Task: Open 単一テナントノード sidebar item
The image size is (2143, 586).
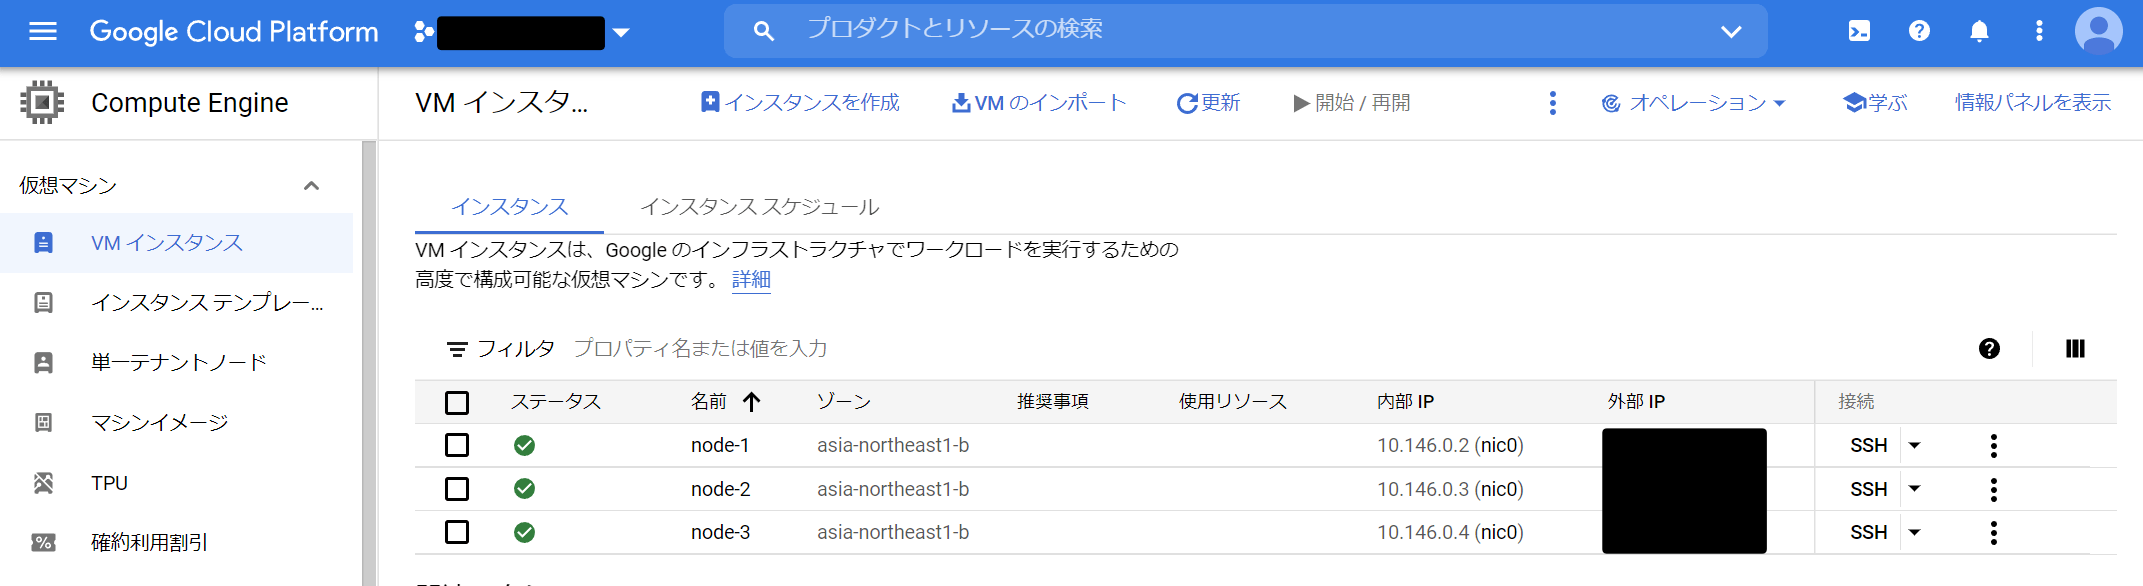Action: point(178,363)
